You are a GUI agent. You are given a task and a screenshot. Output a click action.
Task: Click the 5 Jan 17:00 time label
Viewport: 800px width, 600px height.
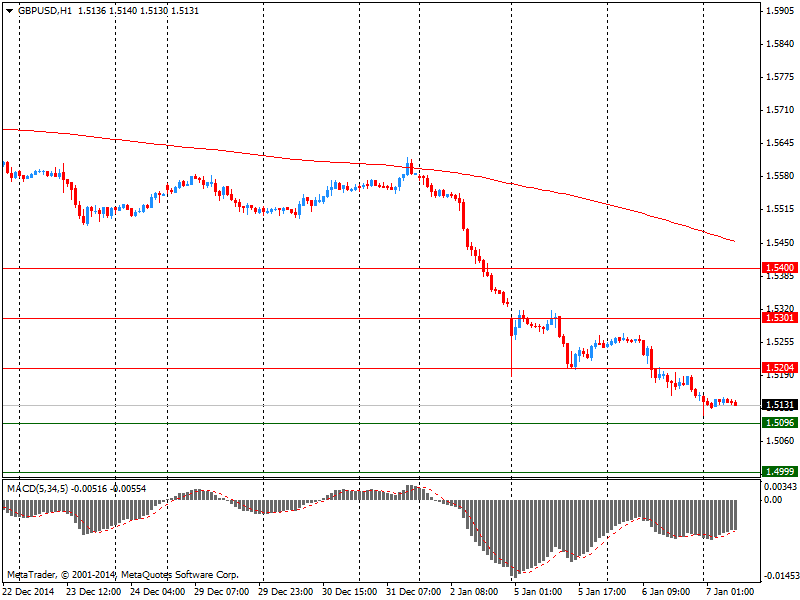click(x=602, y=591)
